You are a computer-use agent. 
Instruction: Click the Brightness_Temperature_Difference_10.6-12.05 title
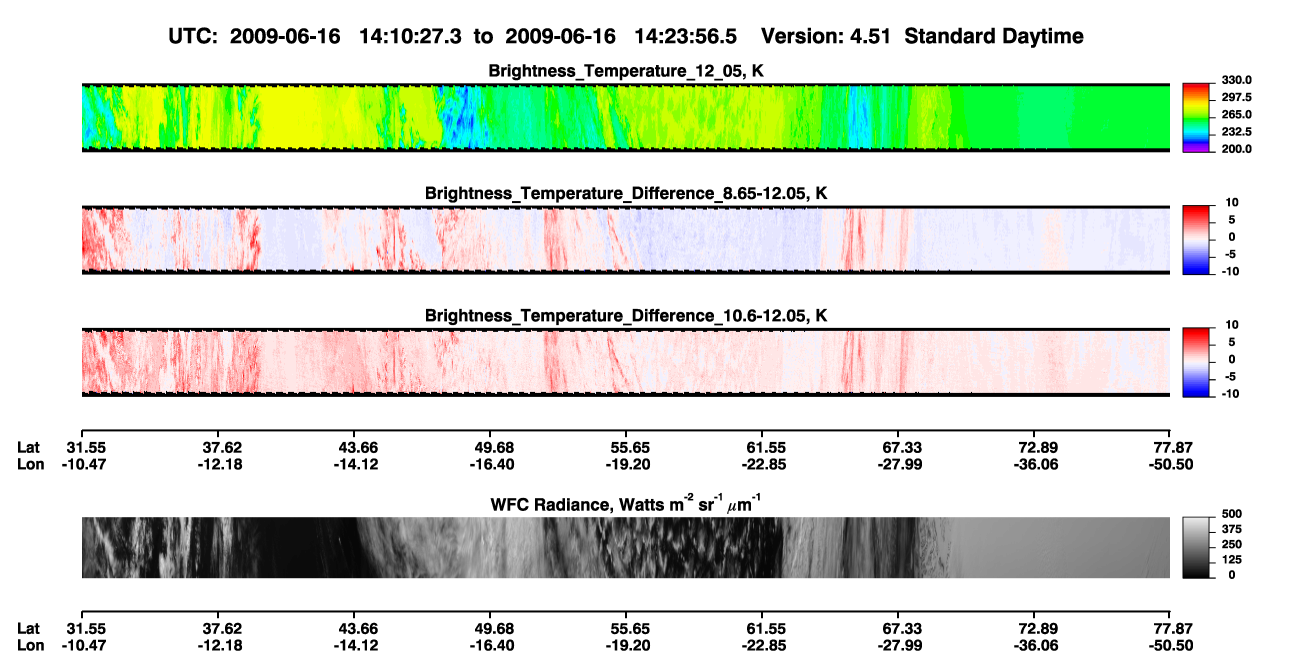(626, 316)
